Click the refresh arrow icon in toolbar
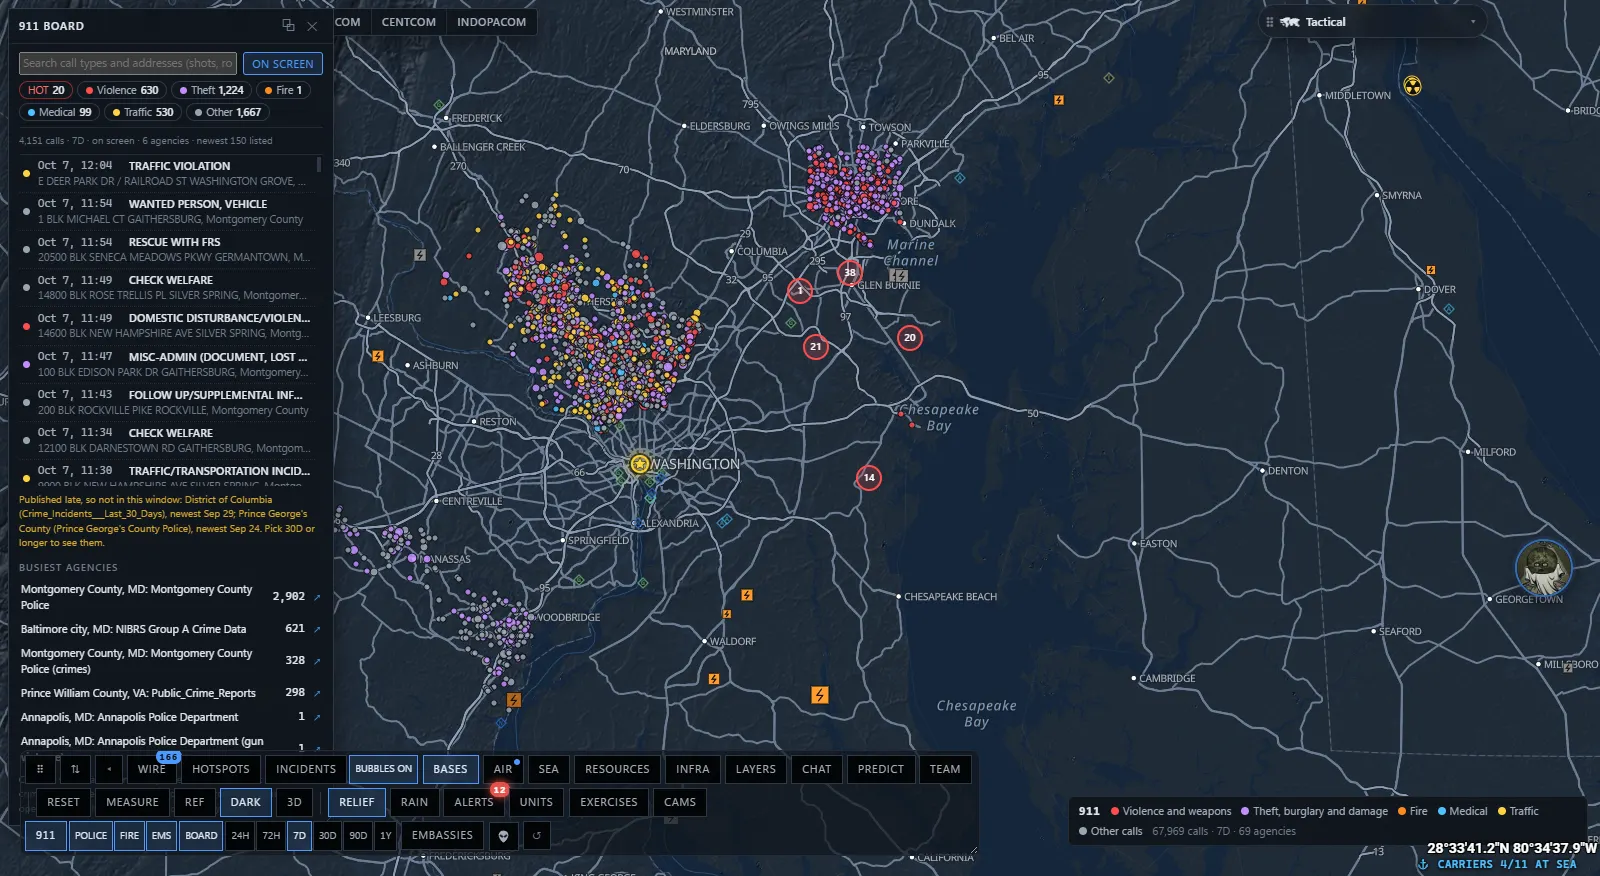Screen dimensions: 1600x876 coord(537,836)
